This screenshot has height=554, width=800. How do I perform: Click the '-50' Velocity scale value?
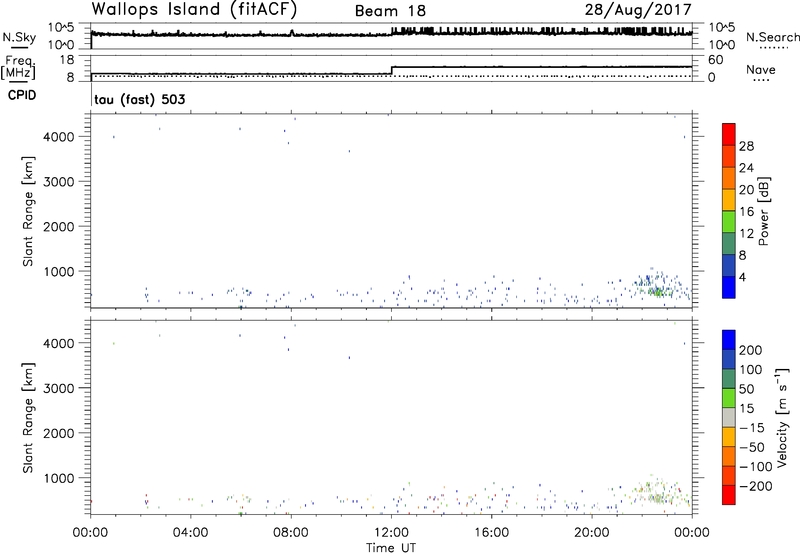click(x=752, y=447)
